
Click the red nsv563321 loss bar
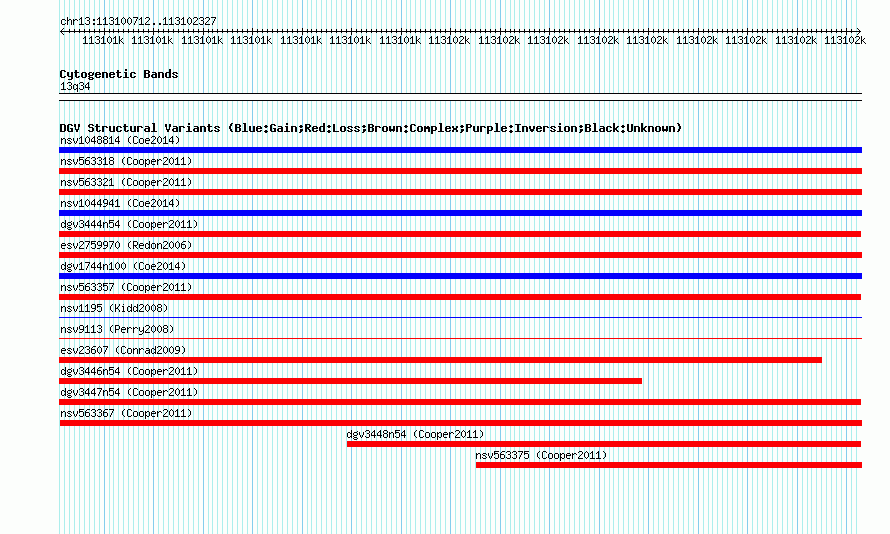(x=460, y=192)
